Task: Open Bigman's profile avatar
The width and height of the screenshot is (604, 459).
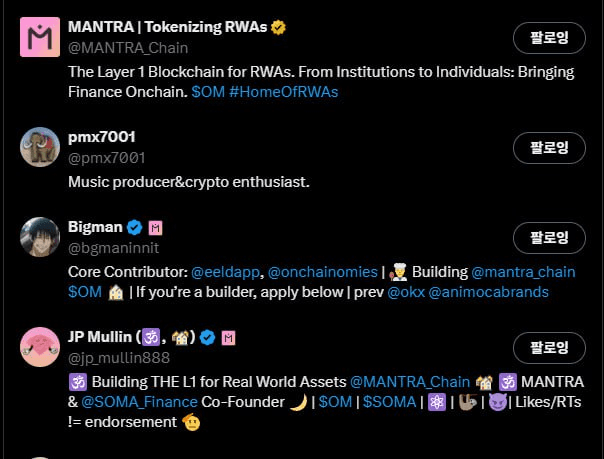Action: pos(40,237)
